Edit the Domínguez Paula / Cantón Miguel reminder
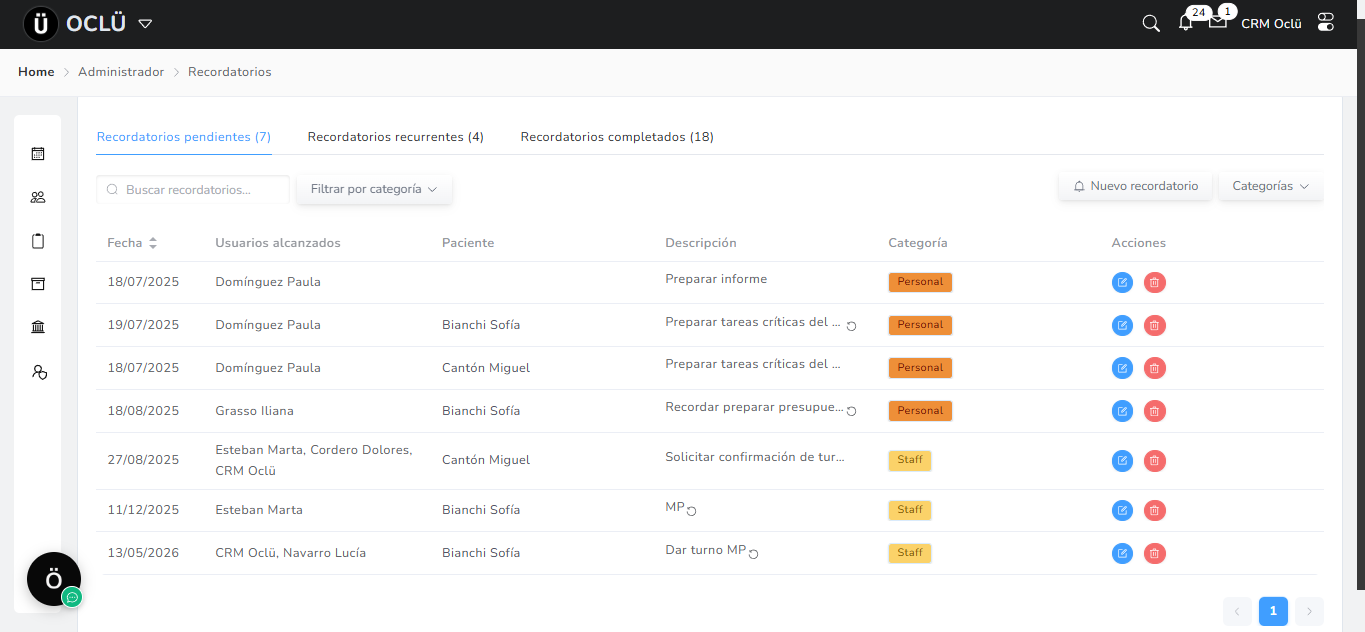1365x632 pixels. click(1123, 369)
